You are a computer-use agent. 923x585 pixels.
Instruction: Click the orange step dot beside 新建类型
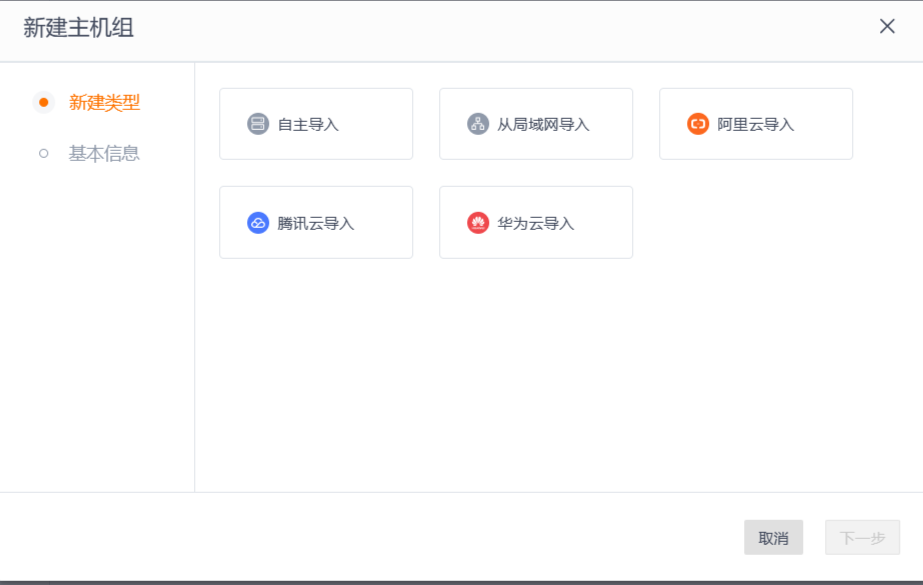point(43,102)
